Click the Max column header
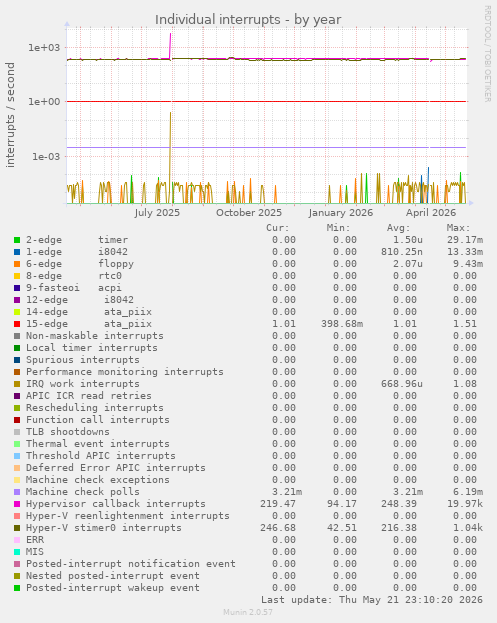The width and height of the screenshot is (497, 623). point(458,228)
